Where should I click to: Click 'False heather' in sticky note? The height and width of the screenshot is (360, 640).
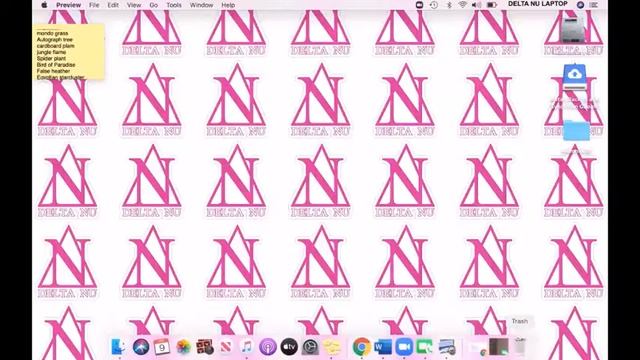(x=53, y=71)
